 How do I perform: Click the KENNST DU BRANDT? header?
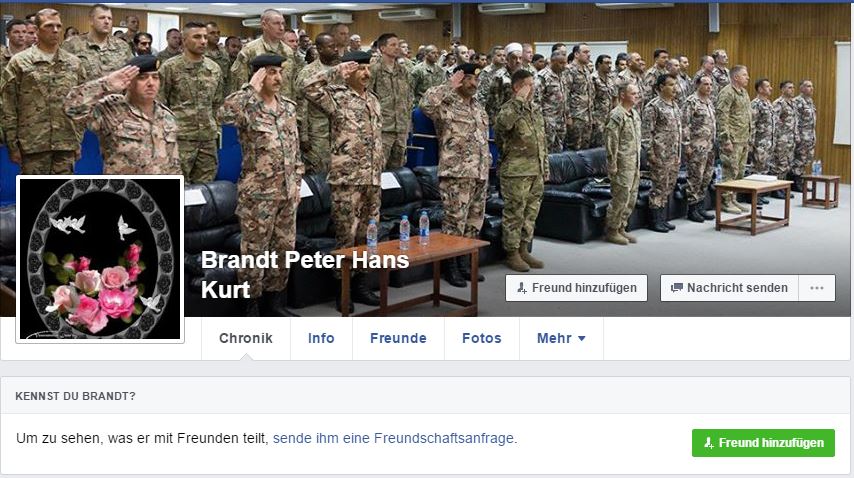click(75, 396)
